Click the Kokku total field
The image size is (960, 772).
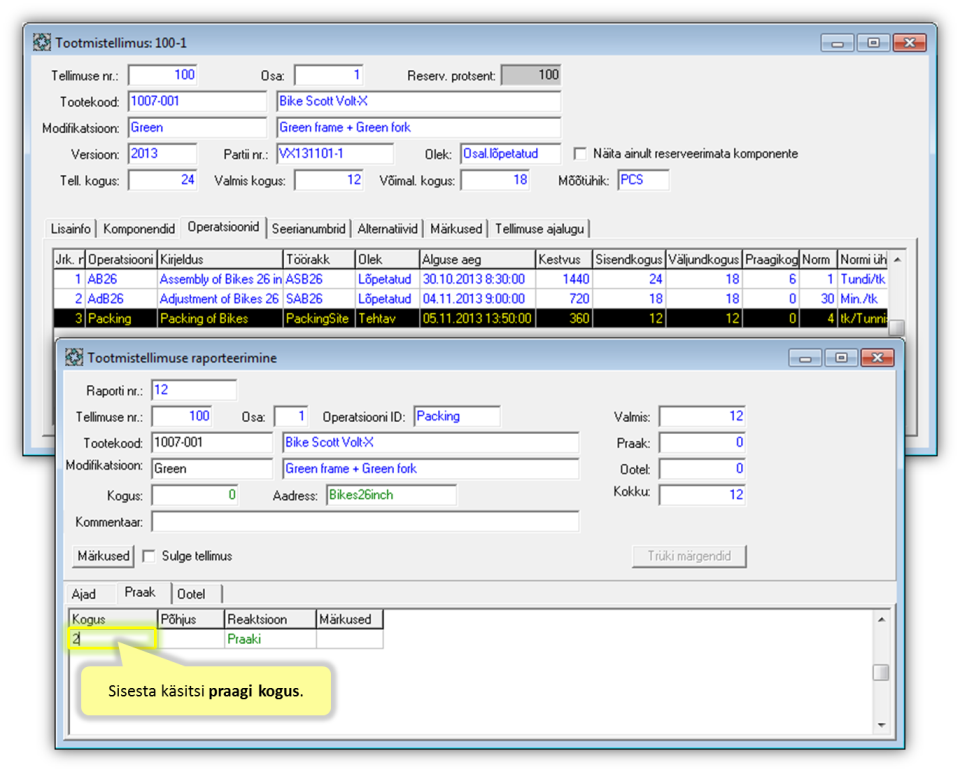click(x=702, y=495)
